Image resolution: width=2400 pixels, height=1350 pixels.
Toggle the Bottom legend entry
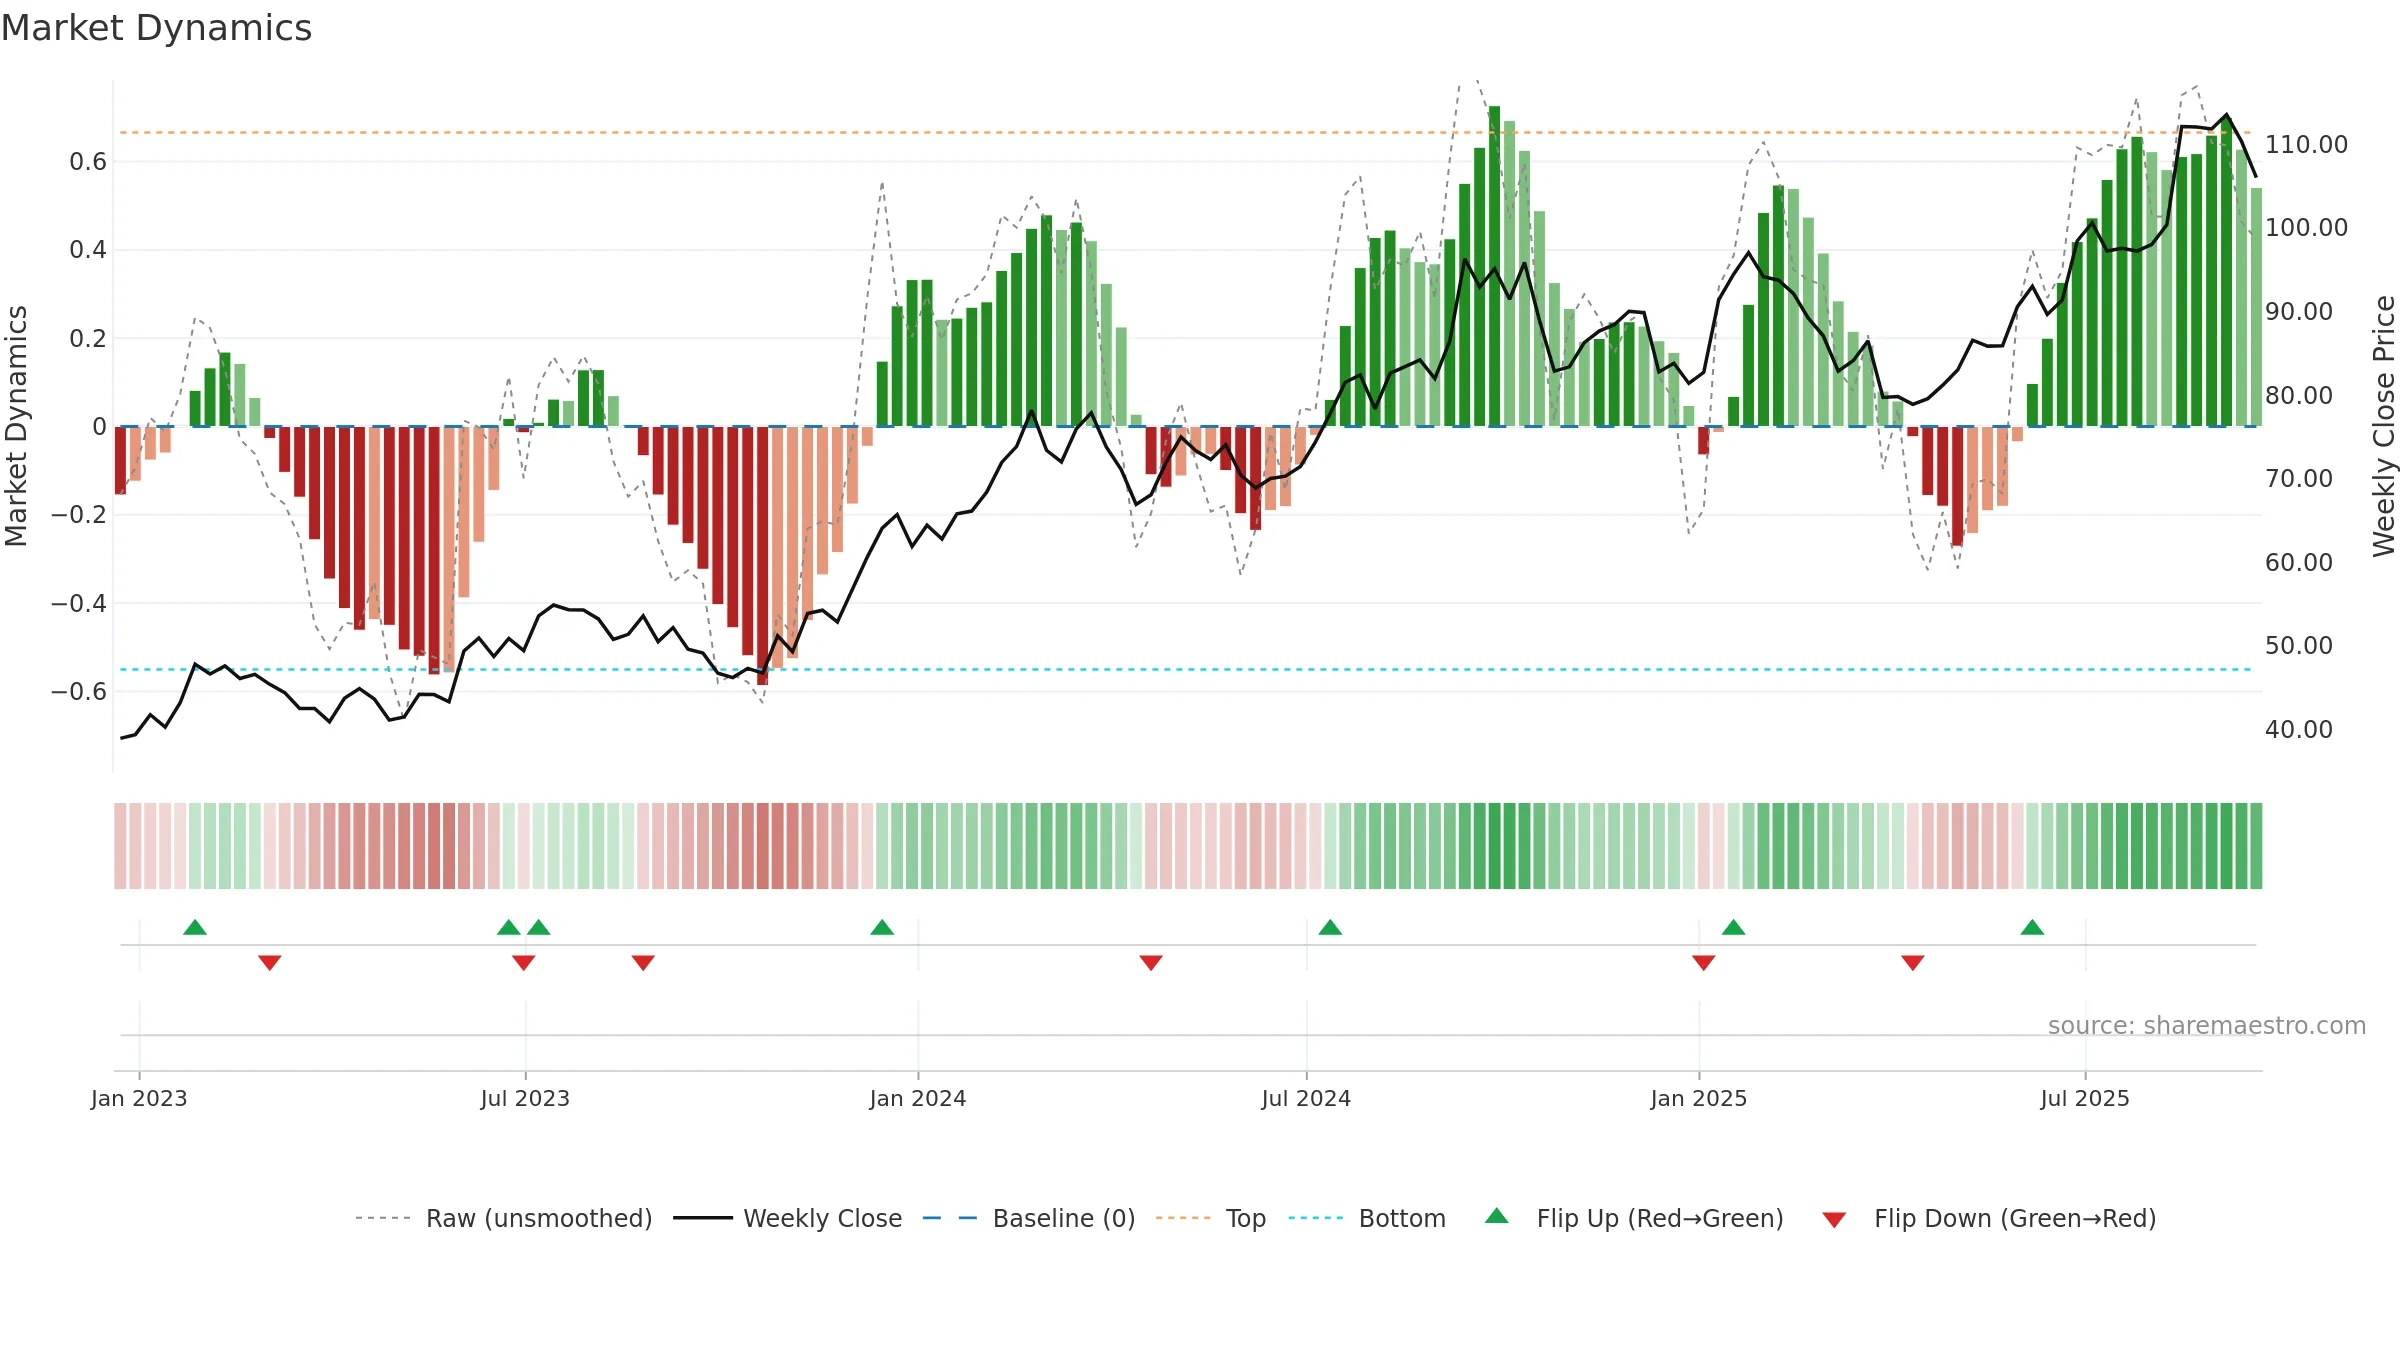[x=1367, y=1218]
